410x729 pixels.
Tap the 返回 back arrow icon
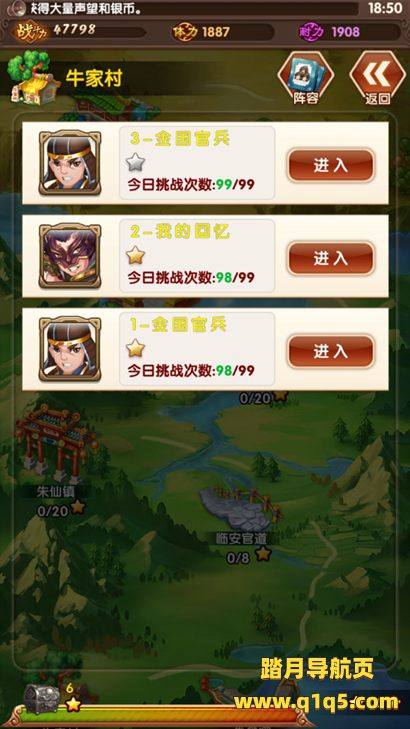[377, 77]
